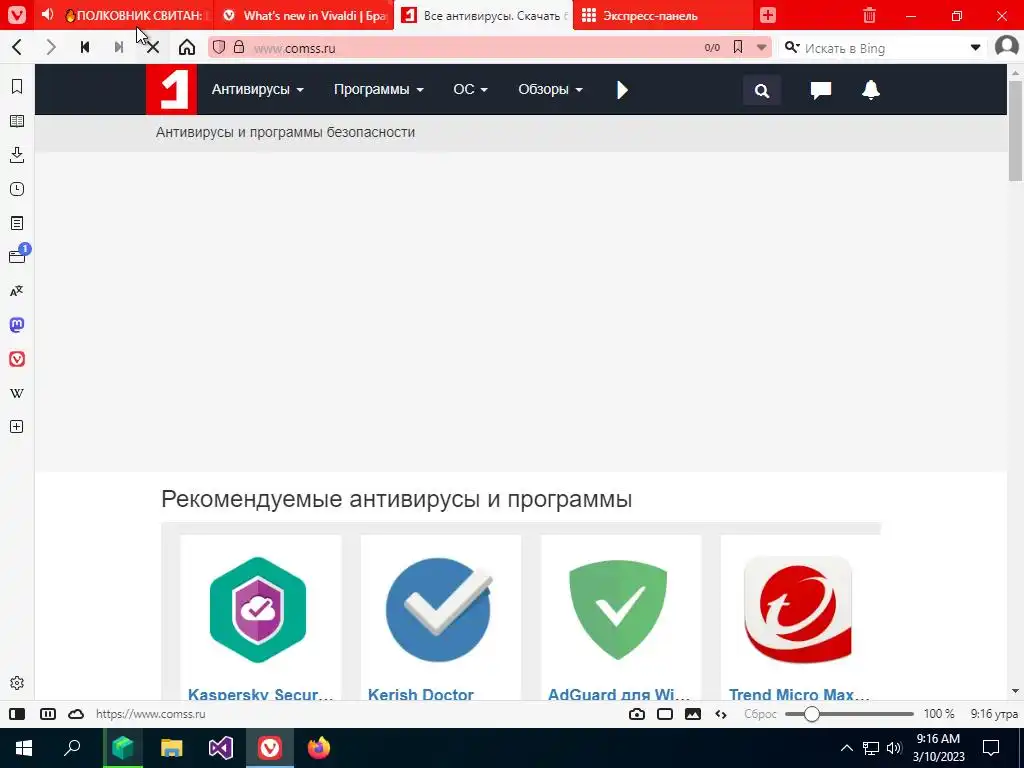The width and height of the screenshot is (1024, 768).
Task: Show more site menu items arrow
Action: 622,90
